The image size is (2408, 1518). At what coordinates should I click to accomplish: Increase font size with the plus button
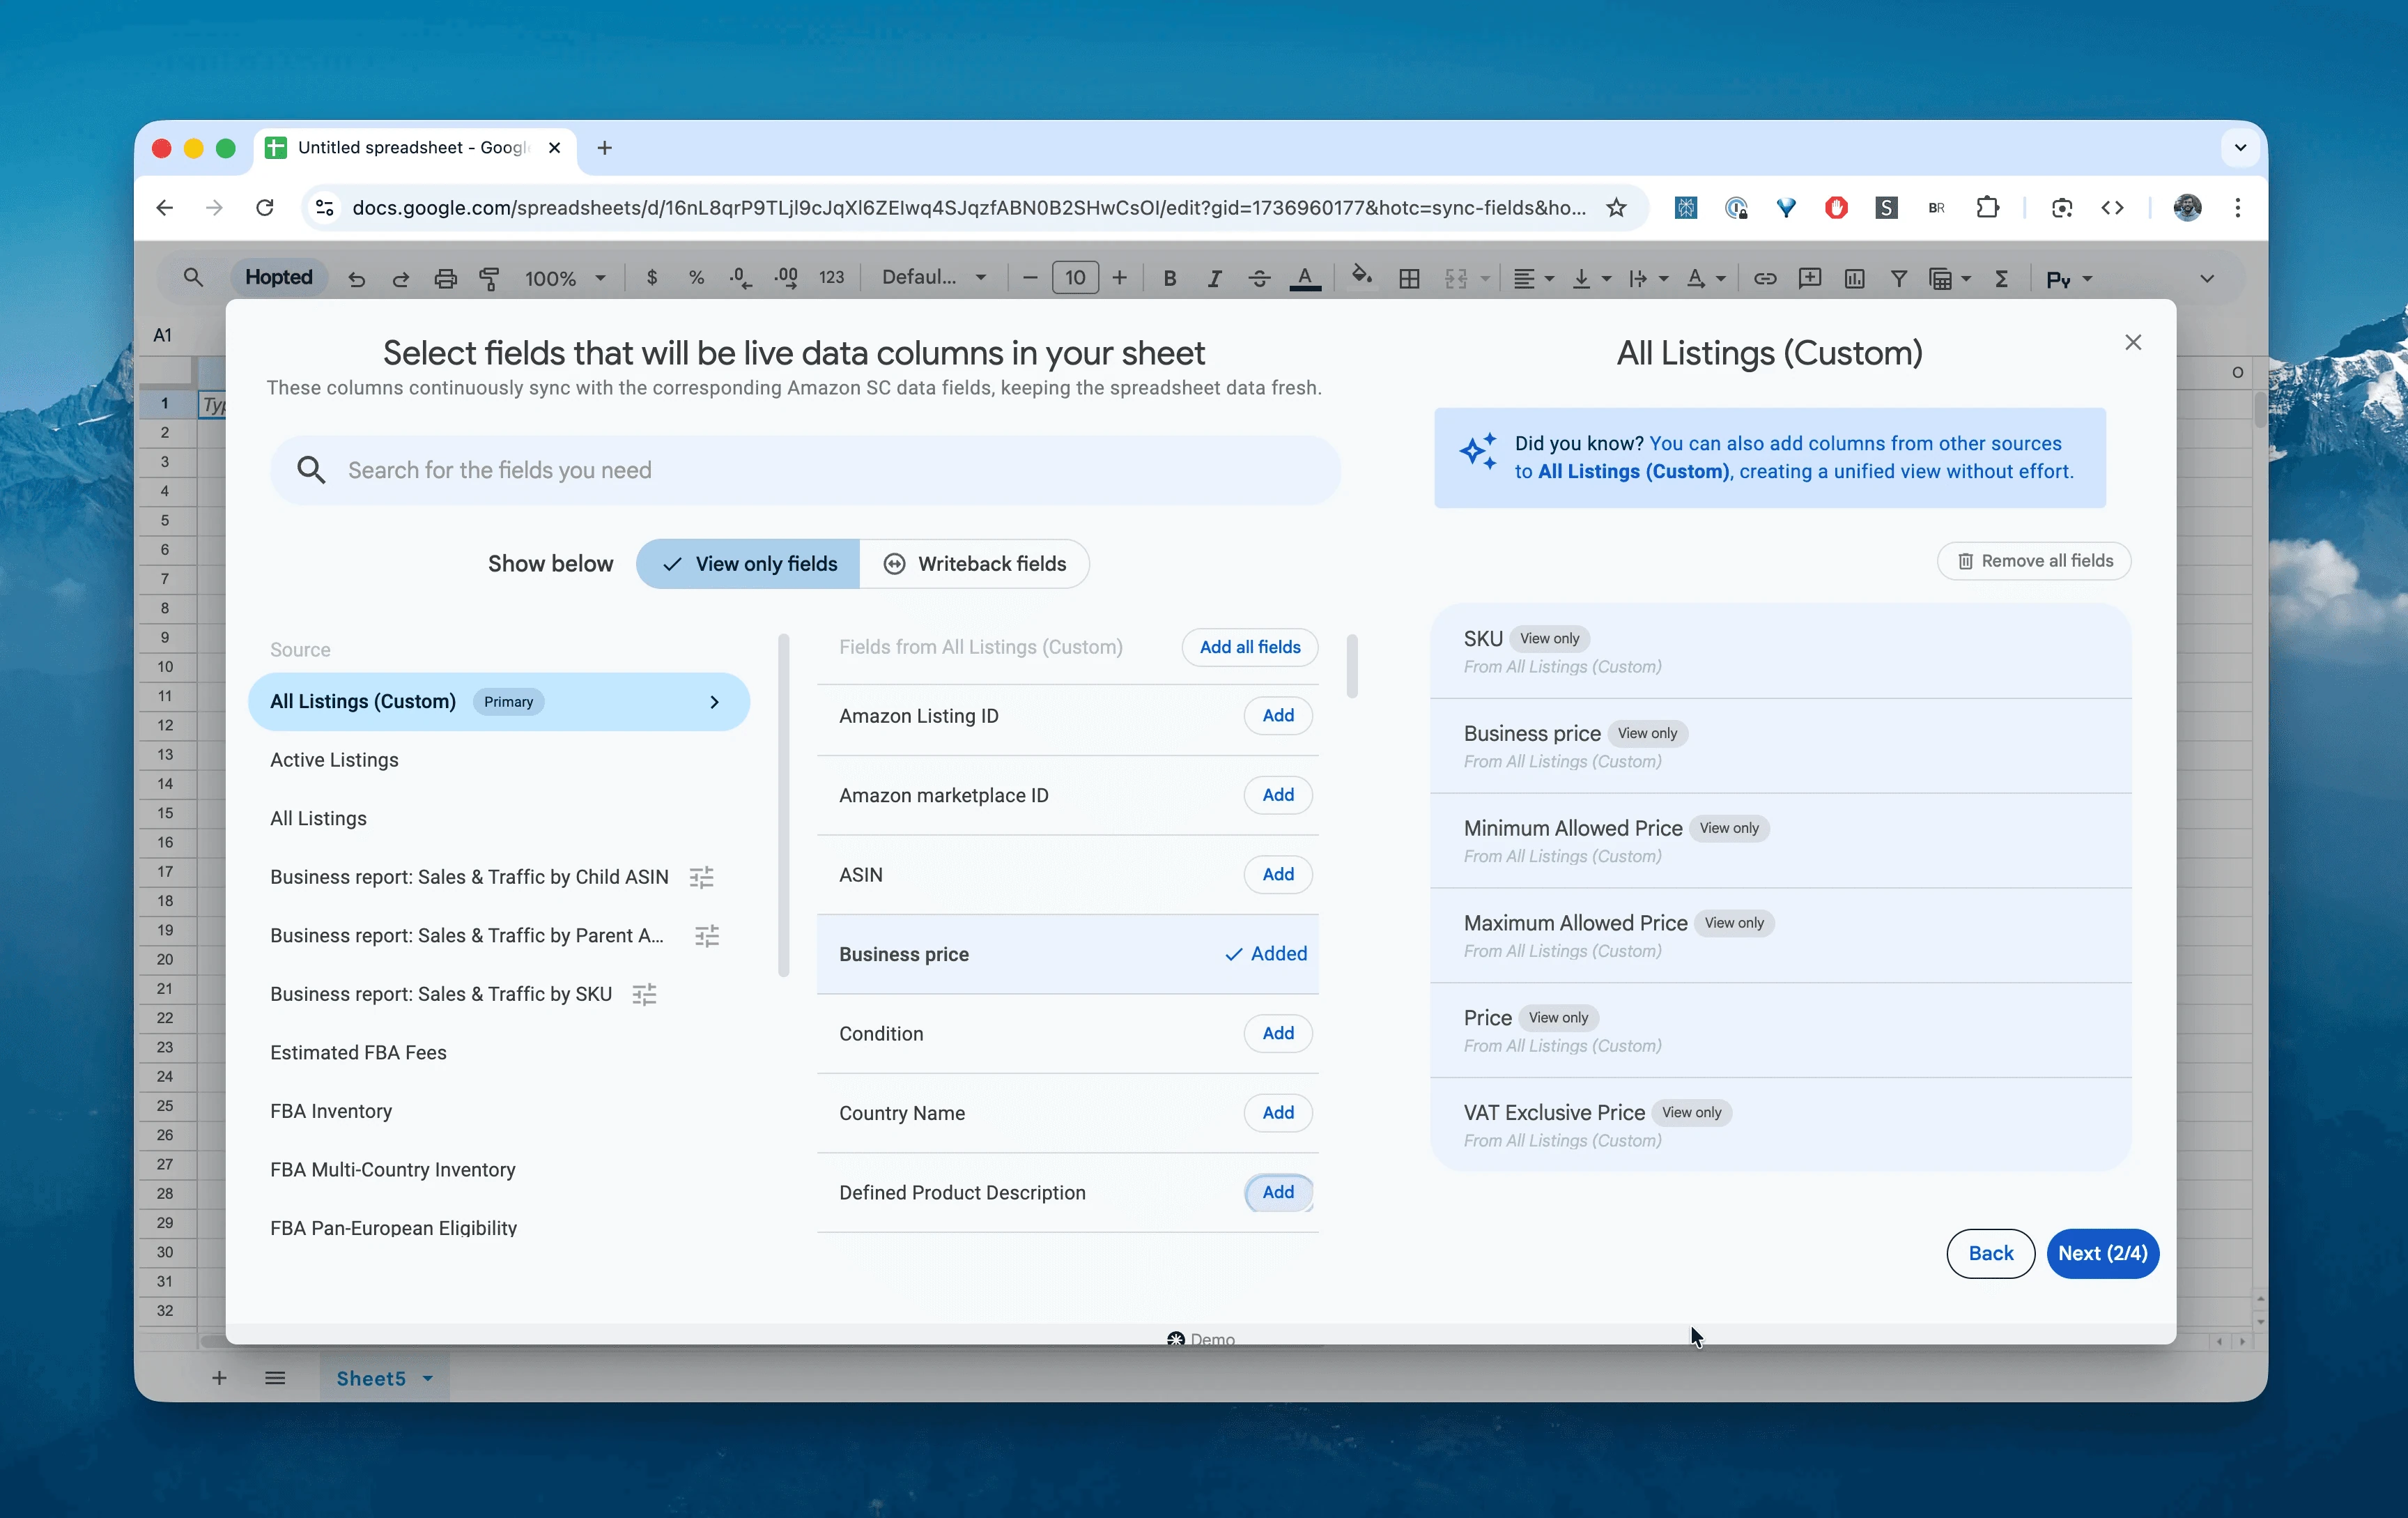(1120, 278)
